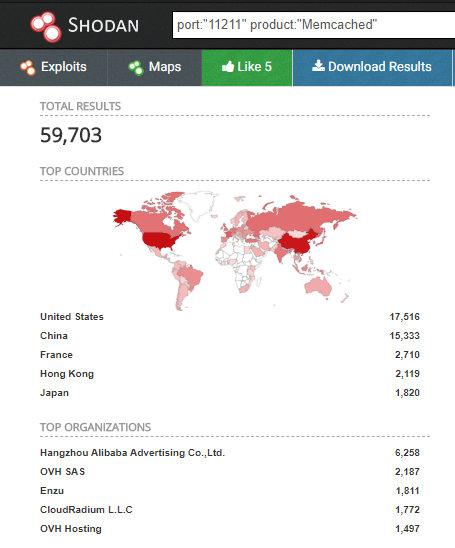This screenshot has height=548, width=455.
Task: Click the 6,258 count value
Action: [407, 453]
